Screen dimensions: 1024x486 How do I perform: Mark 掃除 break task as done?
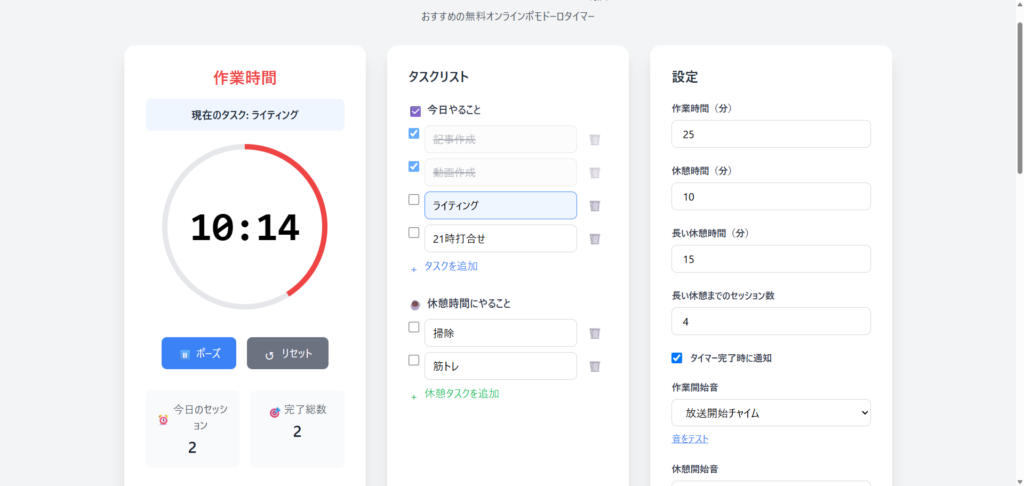[x=413, y=327]
